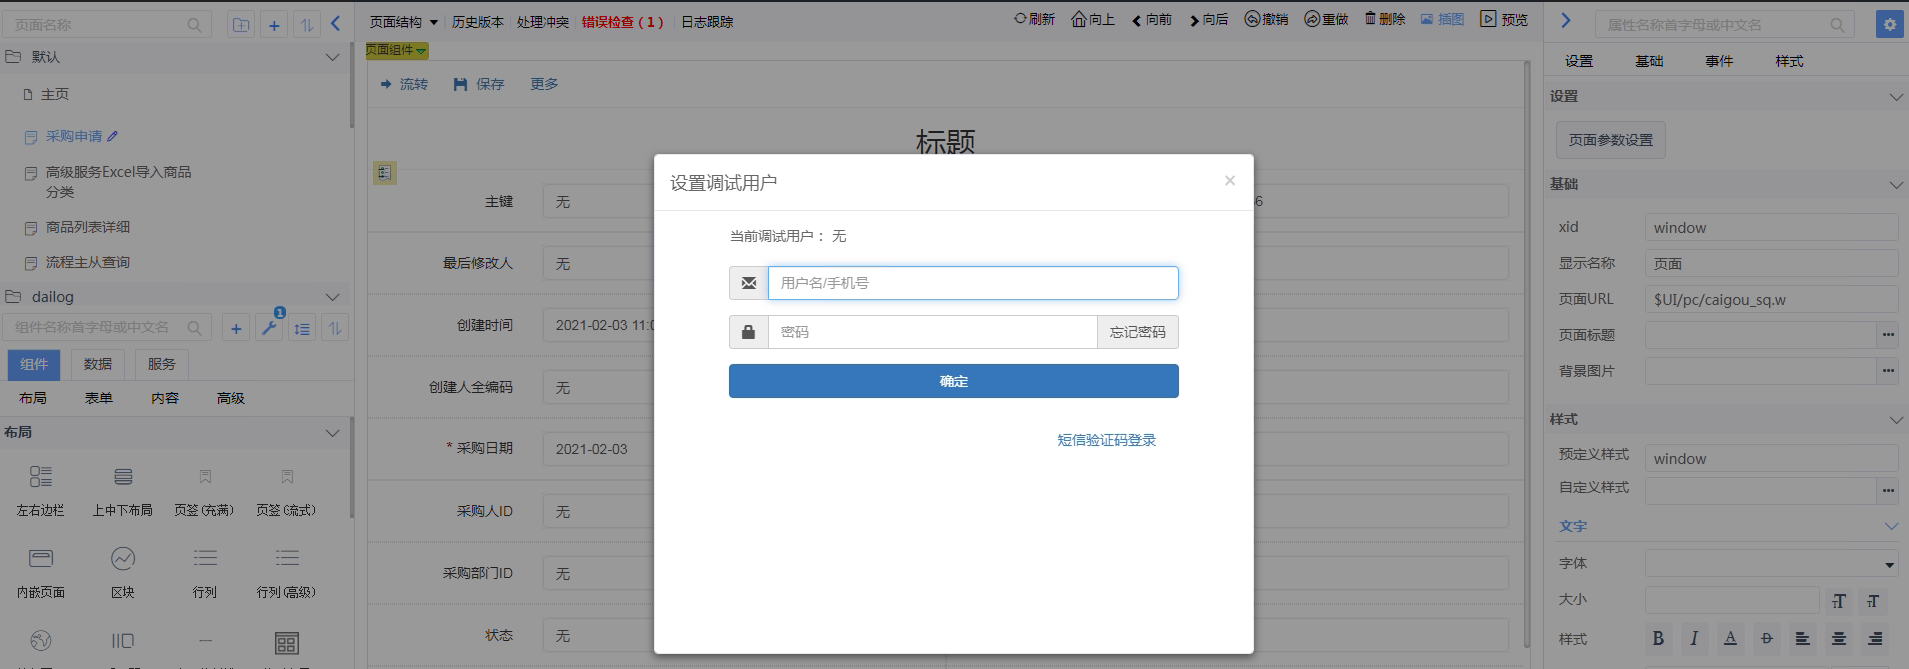Click the 保存 floppy disk icon
Image resolution: width=1909 pixels, height=669 pixels.
coord(460,85)
